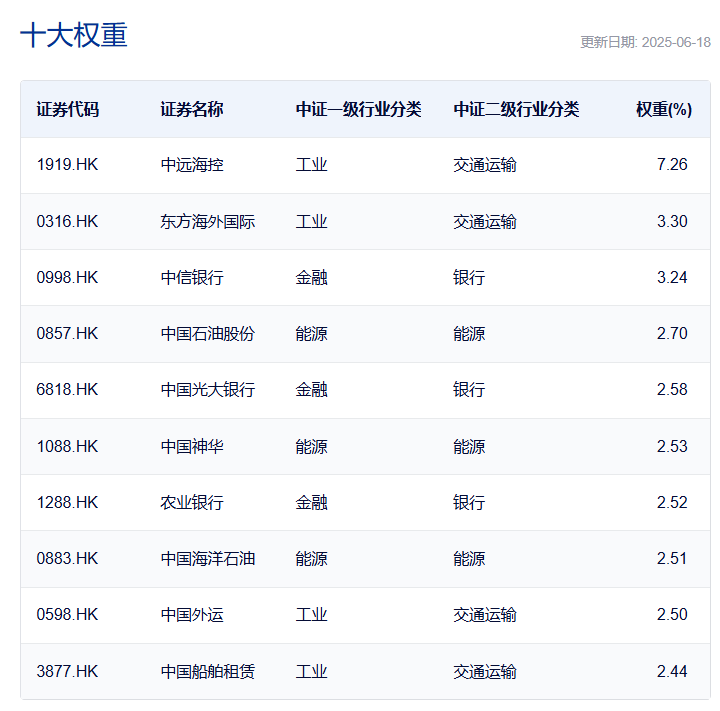Image resolution: width=720 pixels, height=711 pixels.
Task: Click 银行 in the 1288.HK row
Action: [469, 503]
